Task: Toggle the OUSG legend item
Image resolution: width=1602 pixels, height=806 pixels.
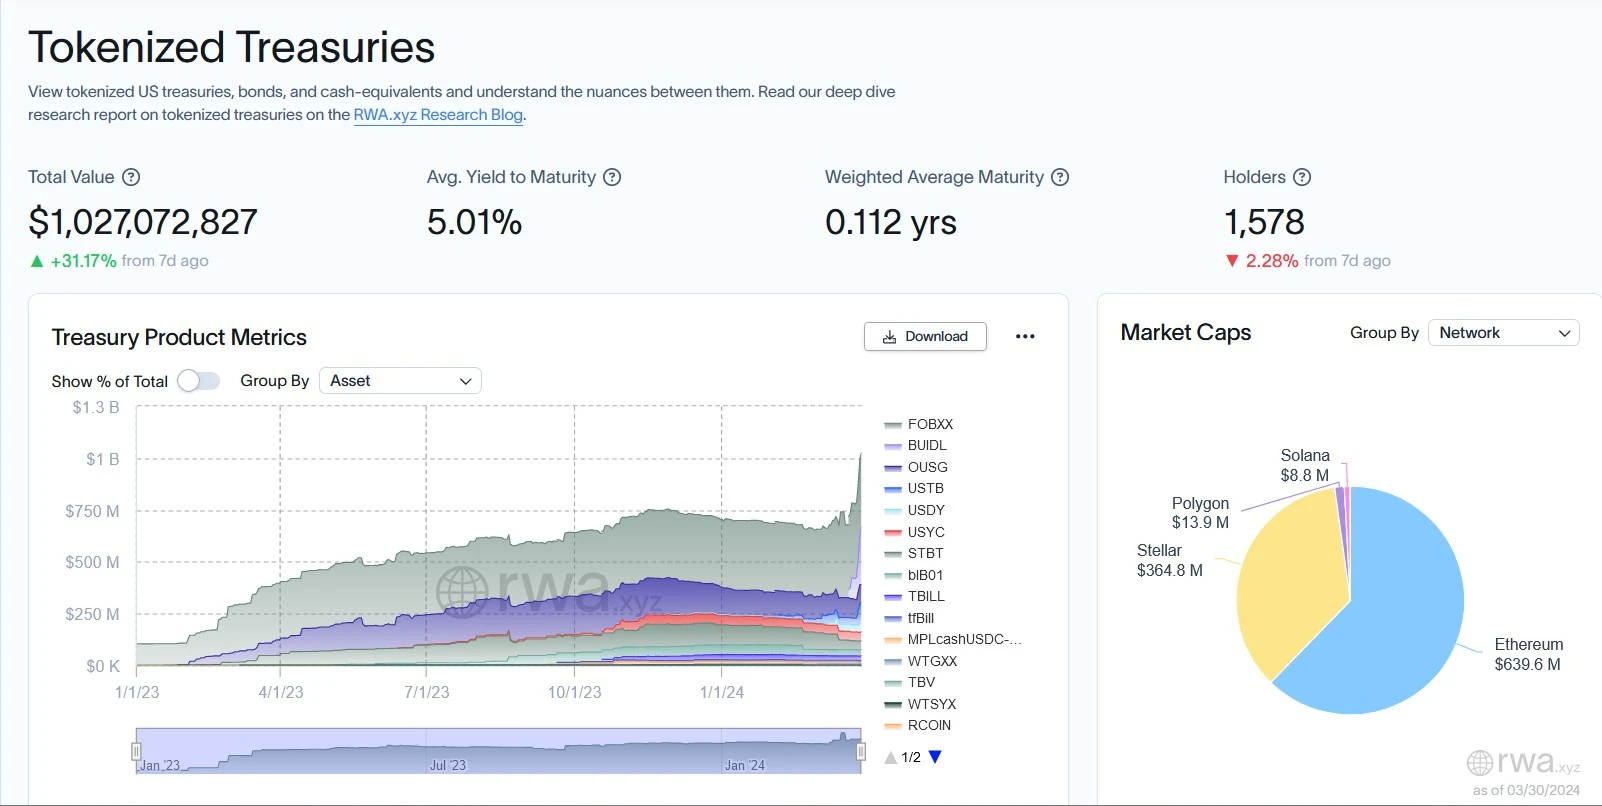Action: click(927, 467)
